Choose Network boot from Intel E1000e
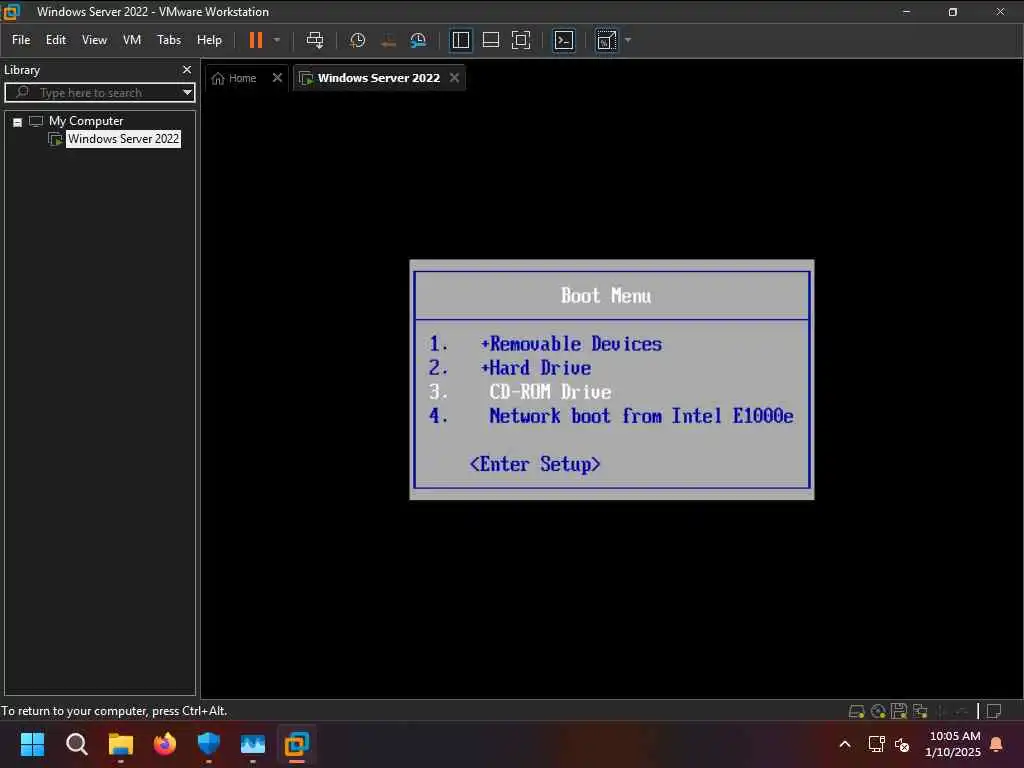The height and width of the screenshot is (768, 1024). click(x=641, y=416)
